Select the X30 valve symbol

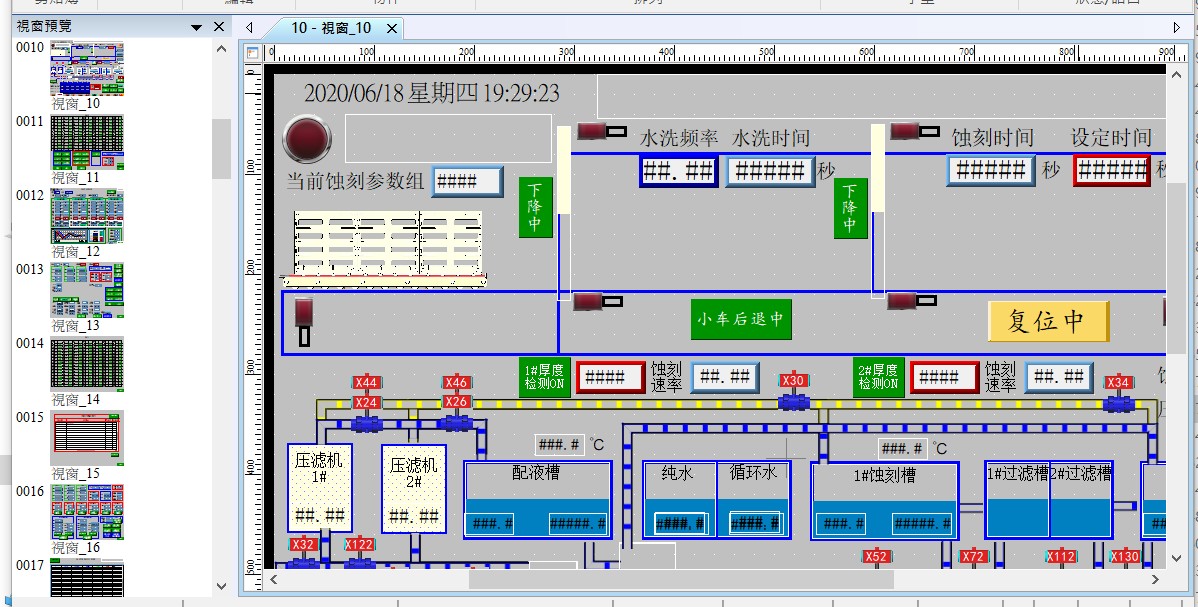(794, 401)
